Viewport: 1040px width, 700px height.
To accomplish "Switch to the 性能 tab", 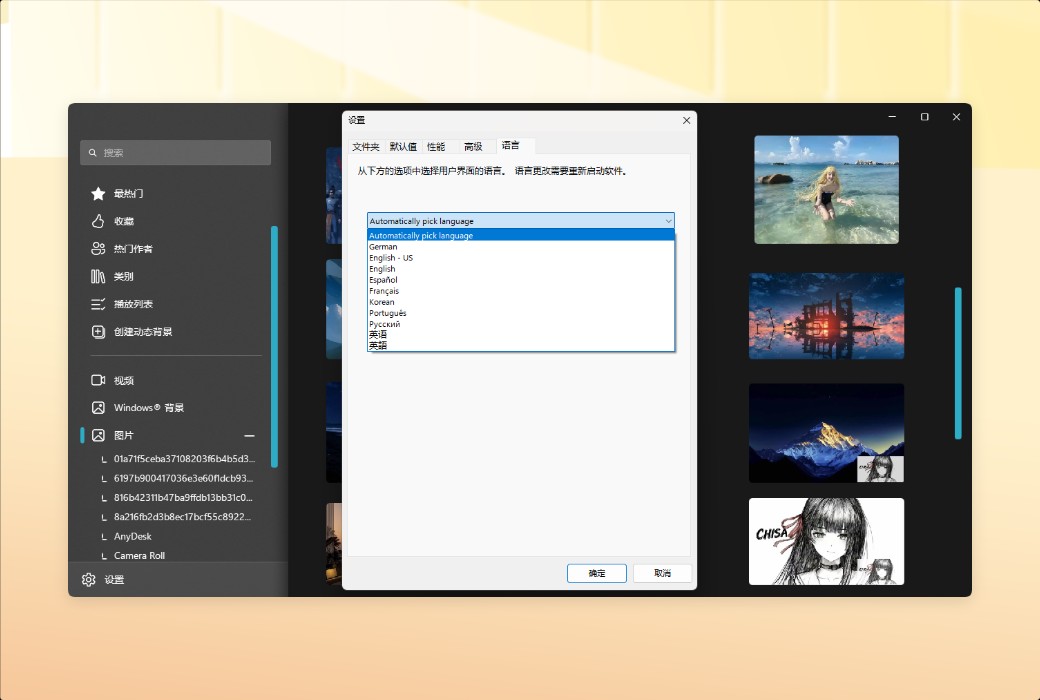I will pos(435,146).
